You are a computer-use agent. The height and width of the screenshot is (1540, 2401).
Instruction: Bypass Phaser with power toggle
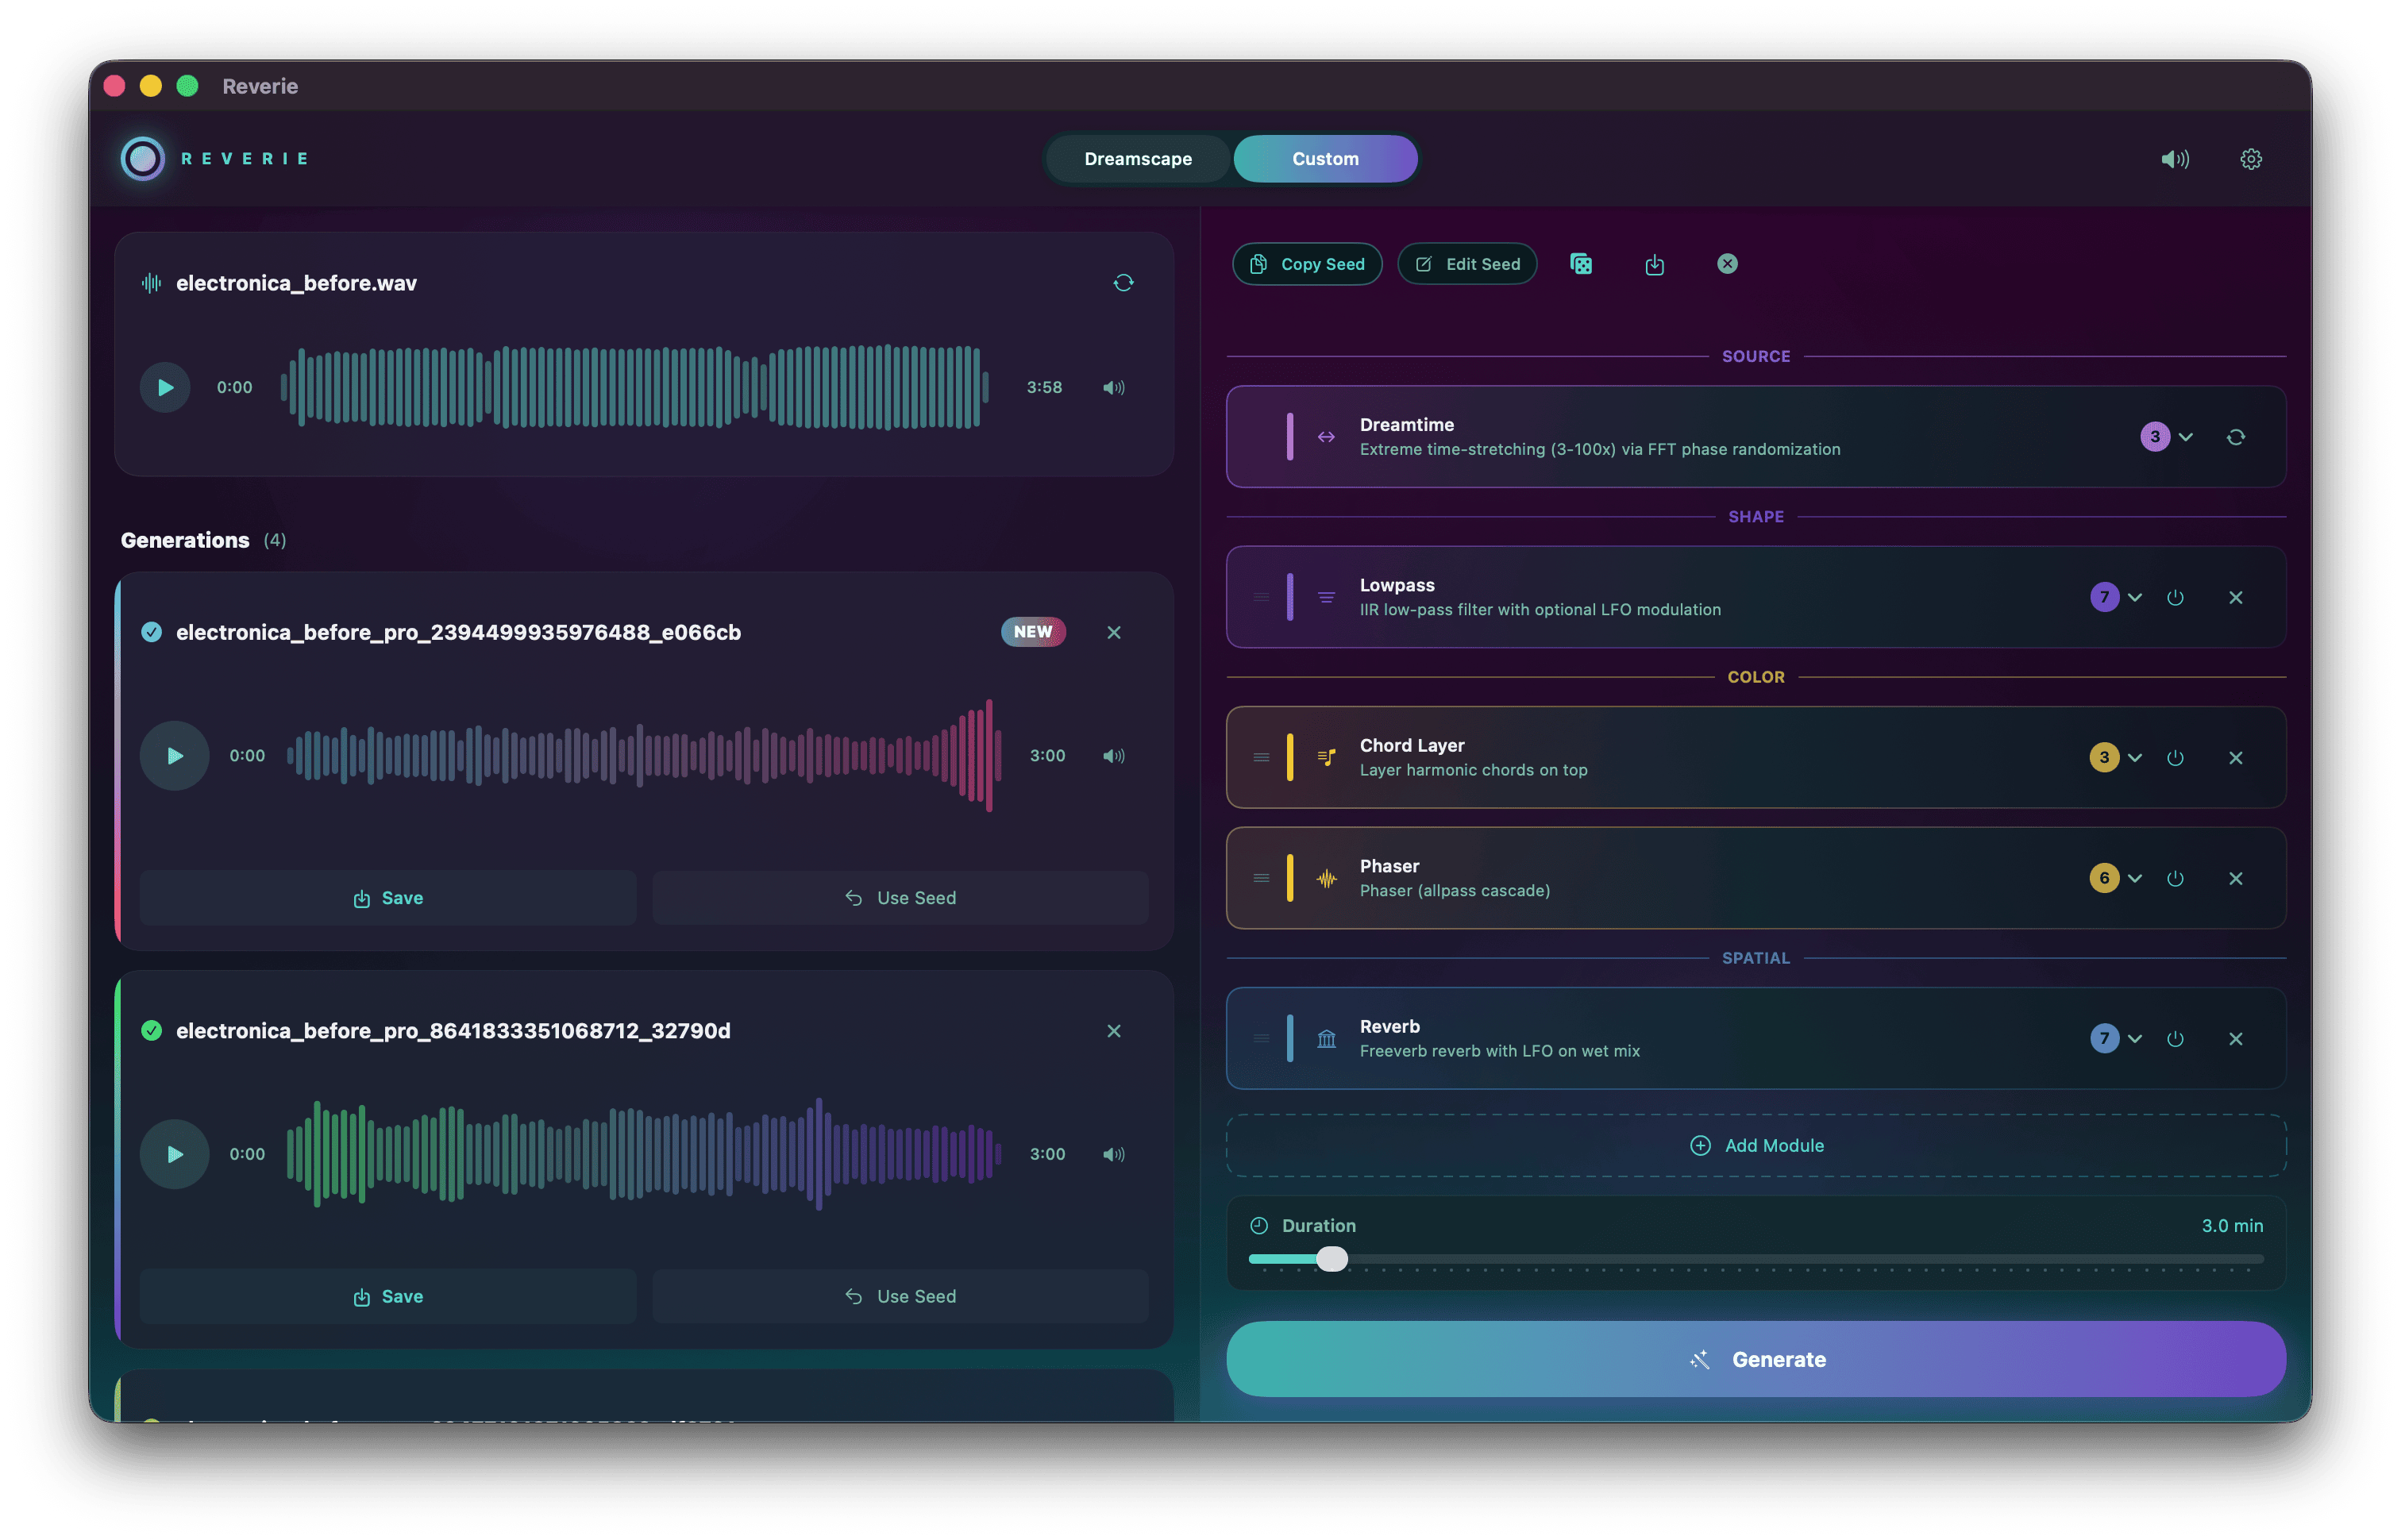click(2174, 878)
